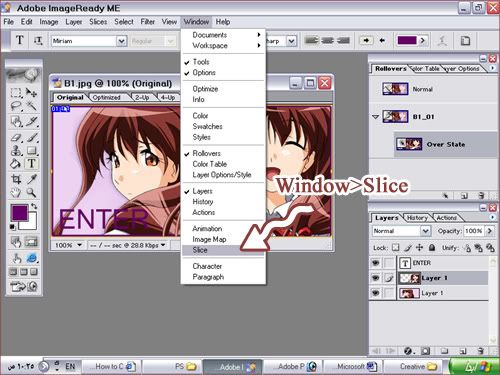Open the 28.8 Kbps download speed dropdown

[x=163, y=245]
